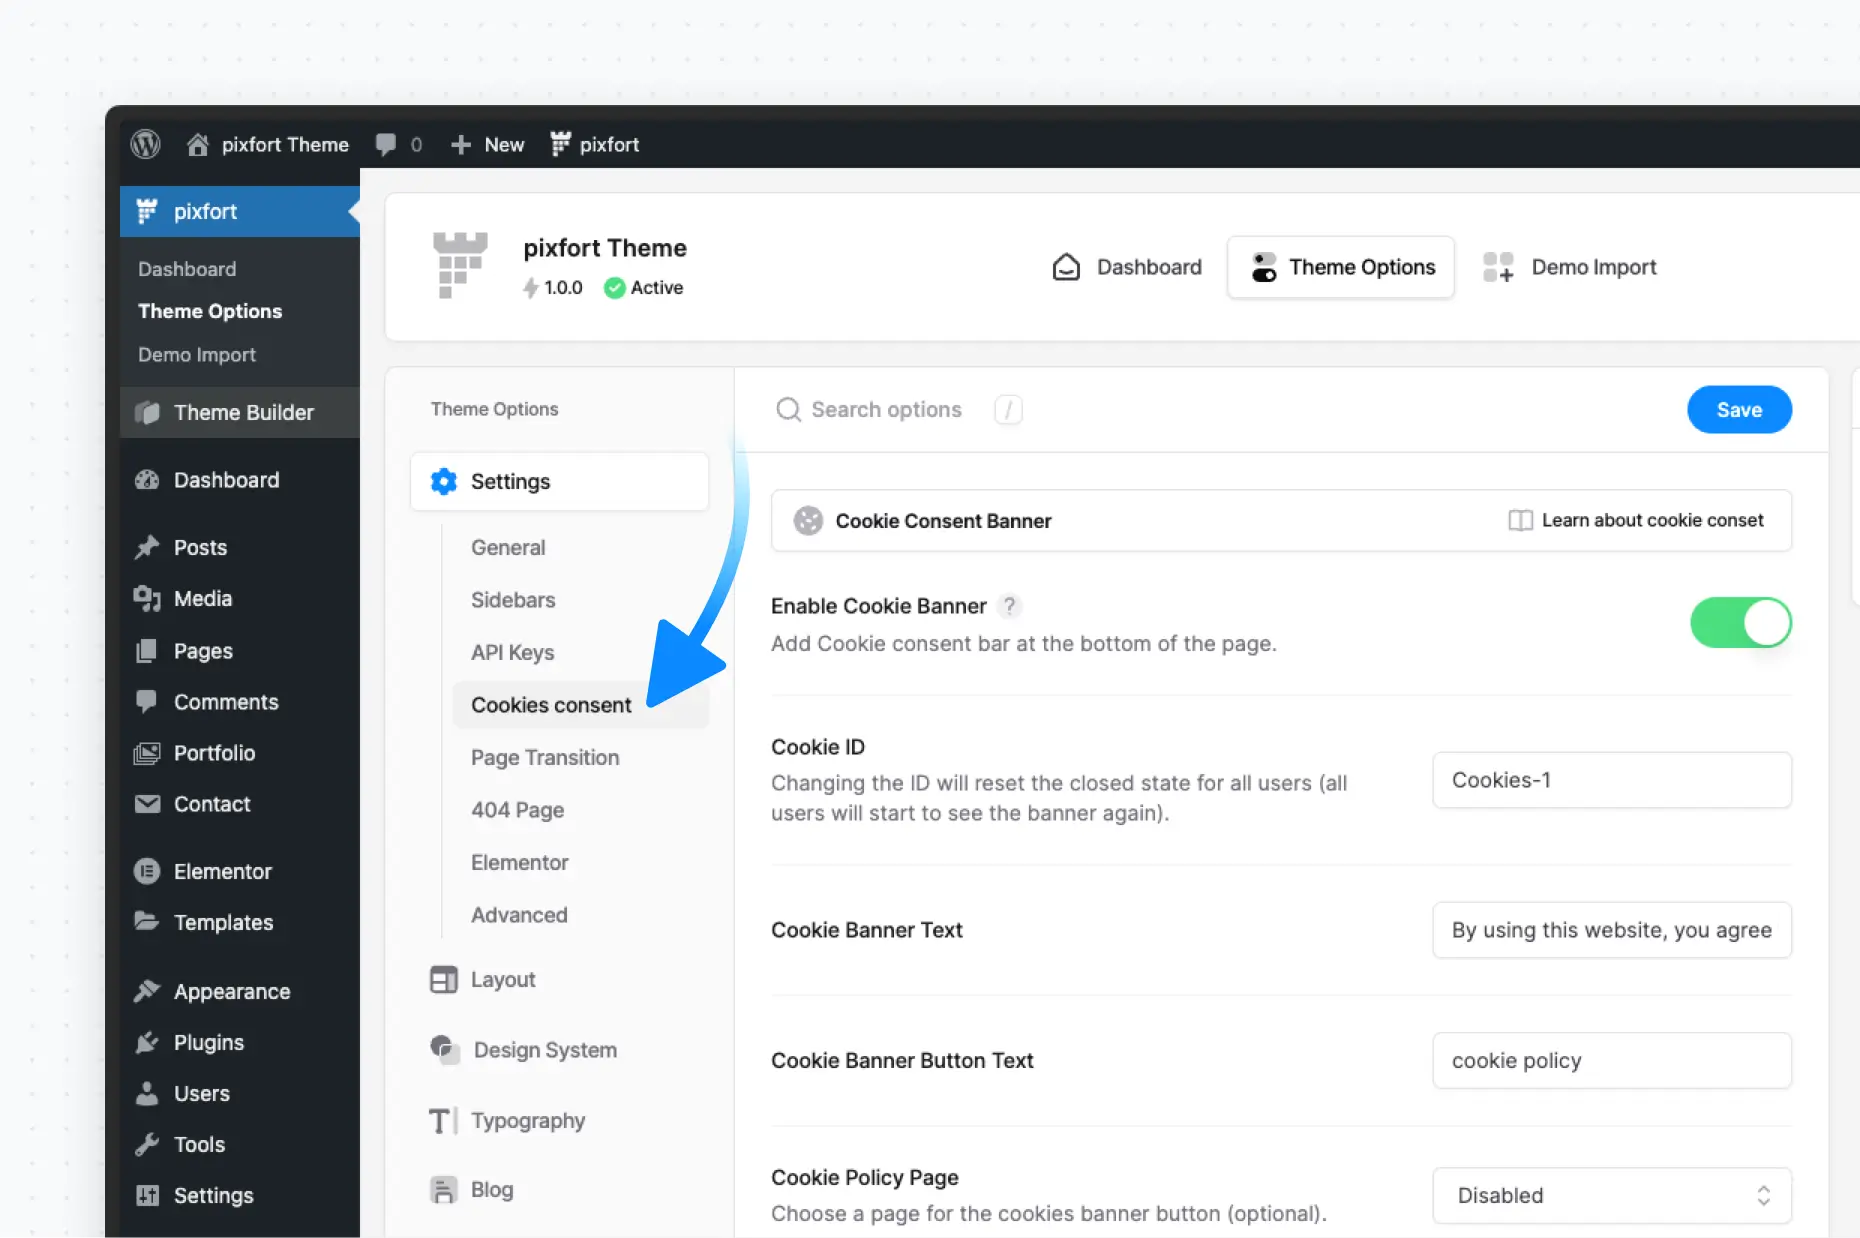Click the Tools wrench icon
This screenshot has width=1860, height=1238.
click(147, 1144)
